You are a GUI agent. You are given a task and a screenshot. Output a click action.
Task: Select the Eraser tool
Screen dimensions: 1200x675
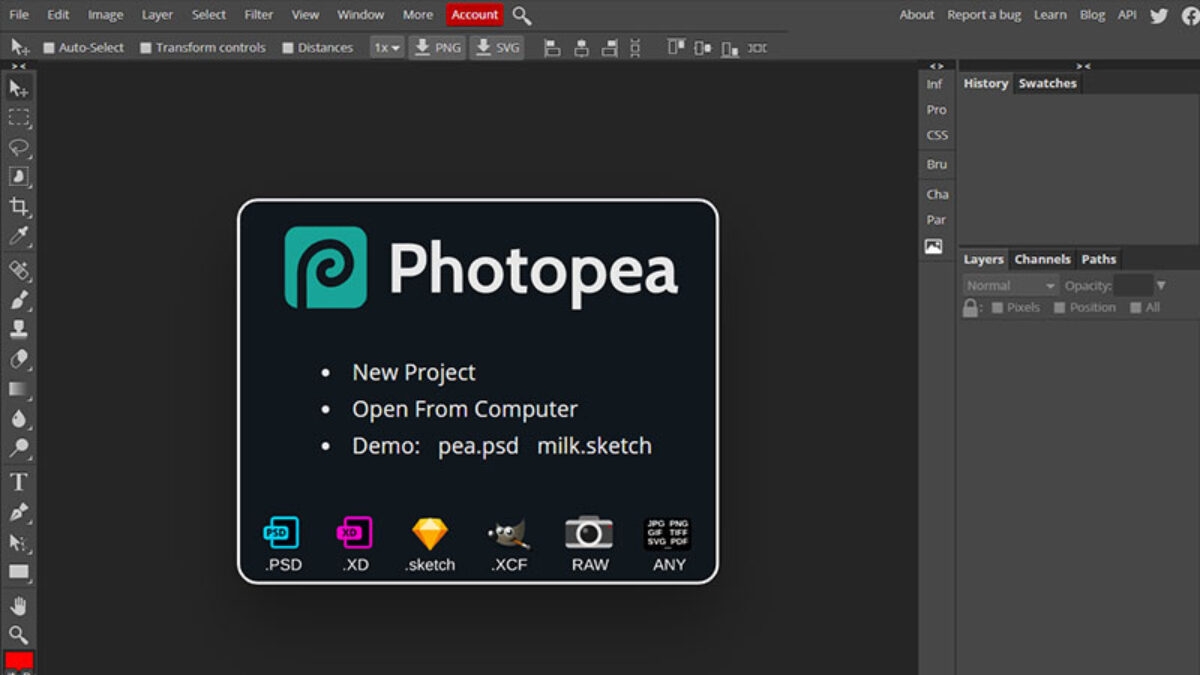pyautogui.click(x=18, y=359)
